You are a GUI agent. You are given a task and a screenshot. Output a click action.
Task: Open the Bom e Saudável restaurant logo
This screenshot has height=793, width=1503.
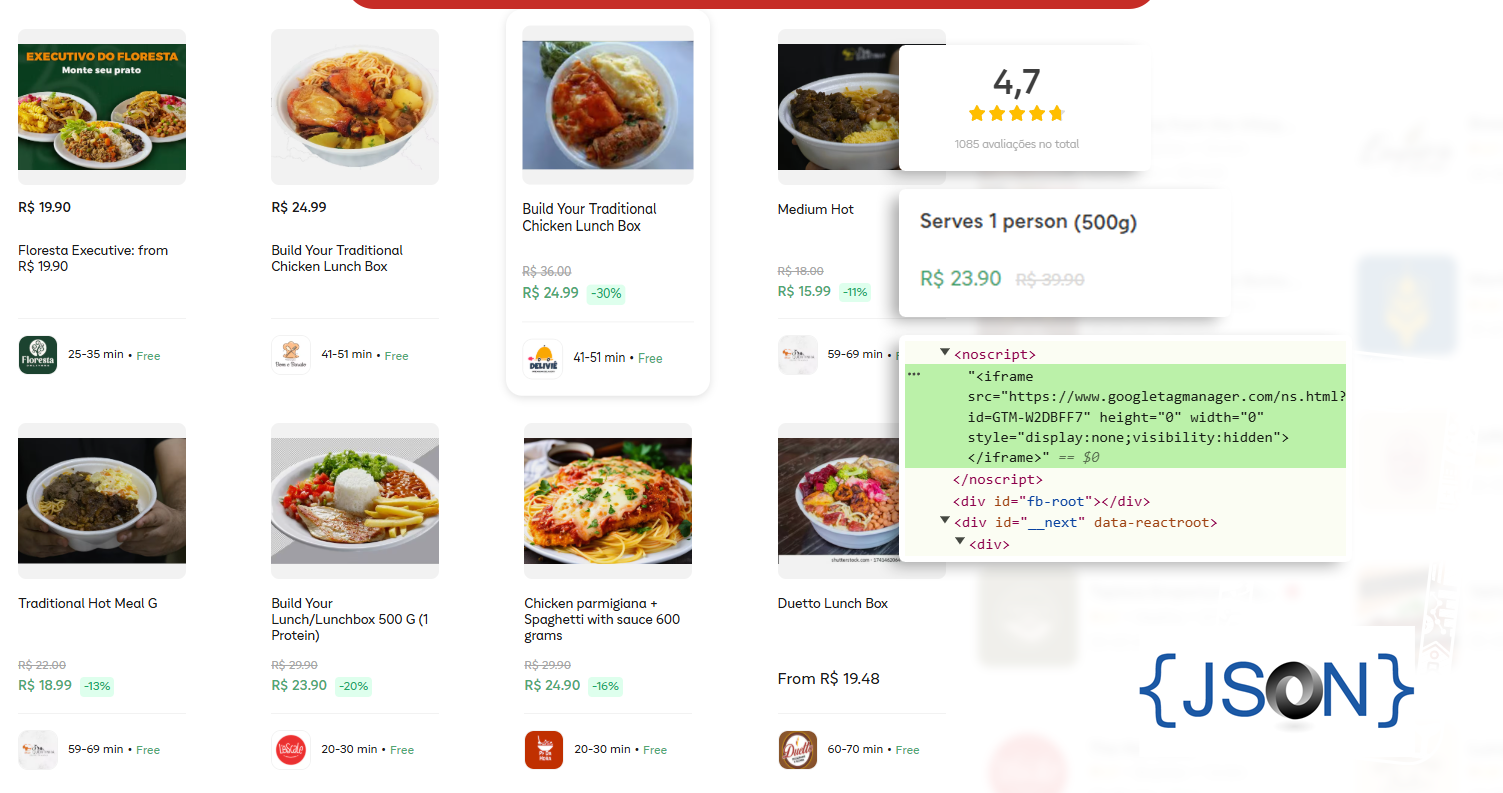coord(291,355)
